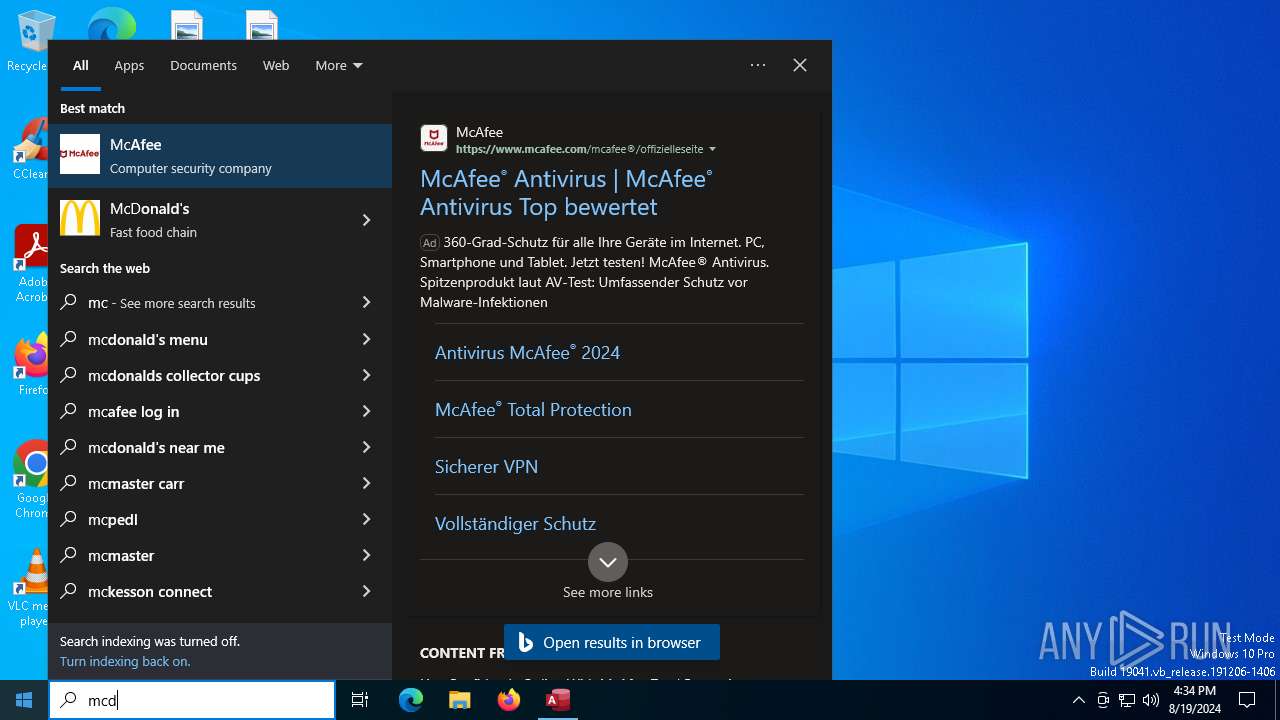
Task: Select the mckesson connect suggestion
Action: point(220,591)
